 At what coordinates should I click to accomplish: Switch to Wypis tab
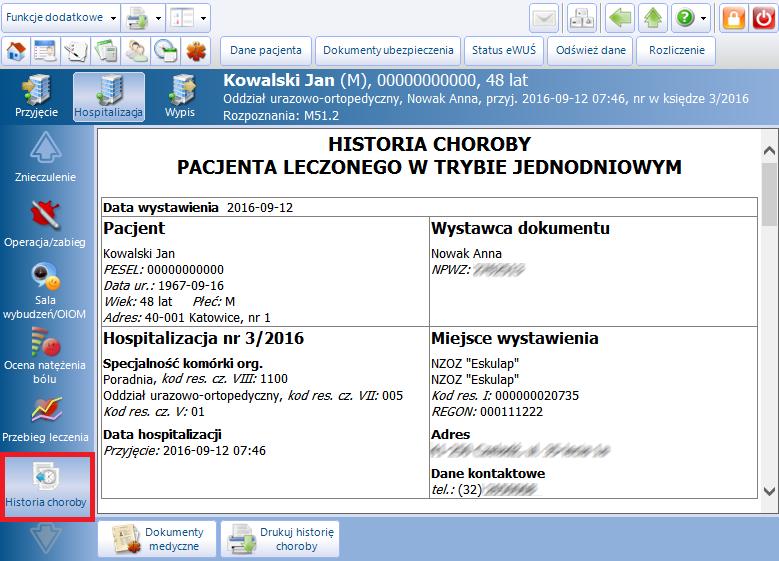point(180,96)
